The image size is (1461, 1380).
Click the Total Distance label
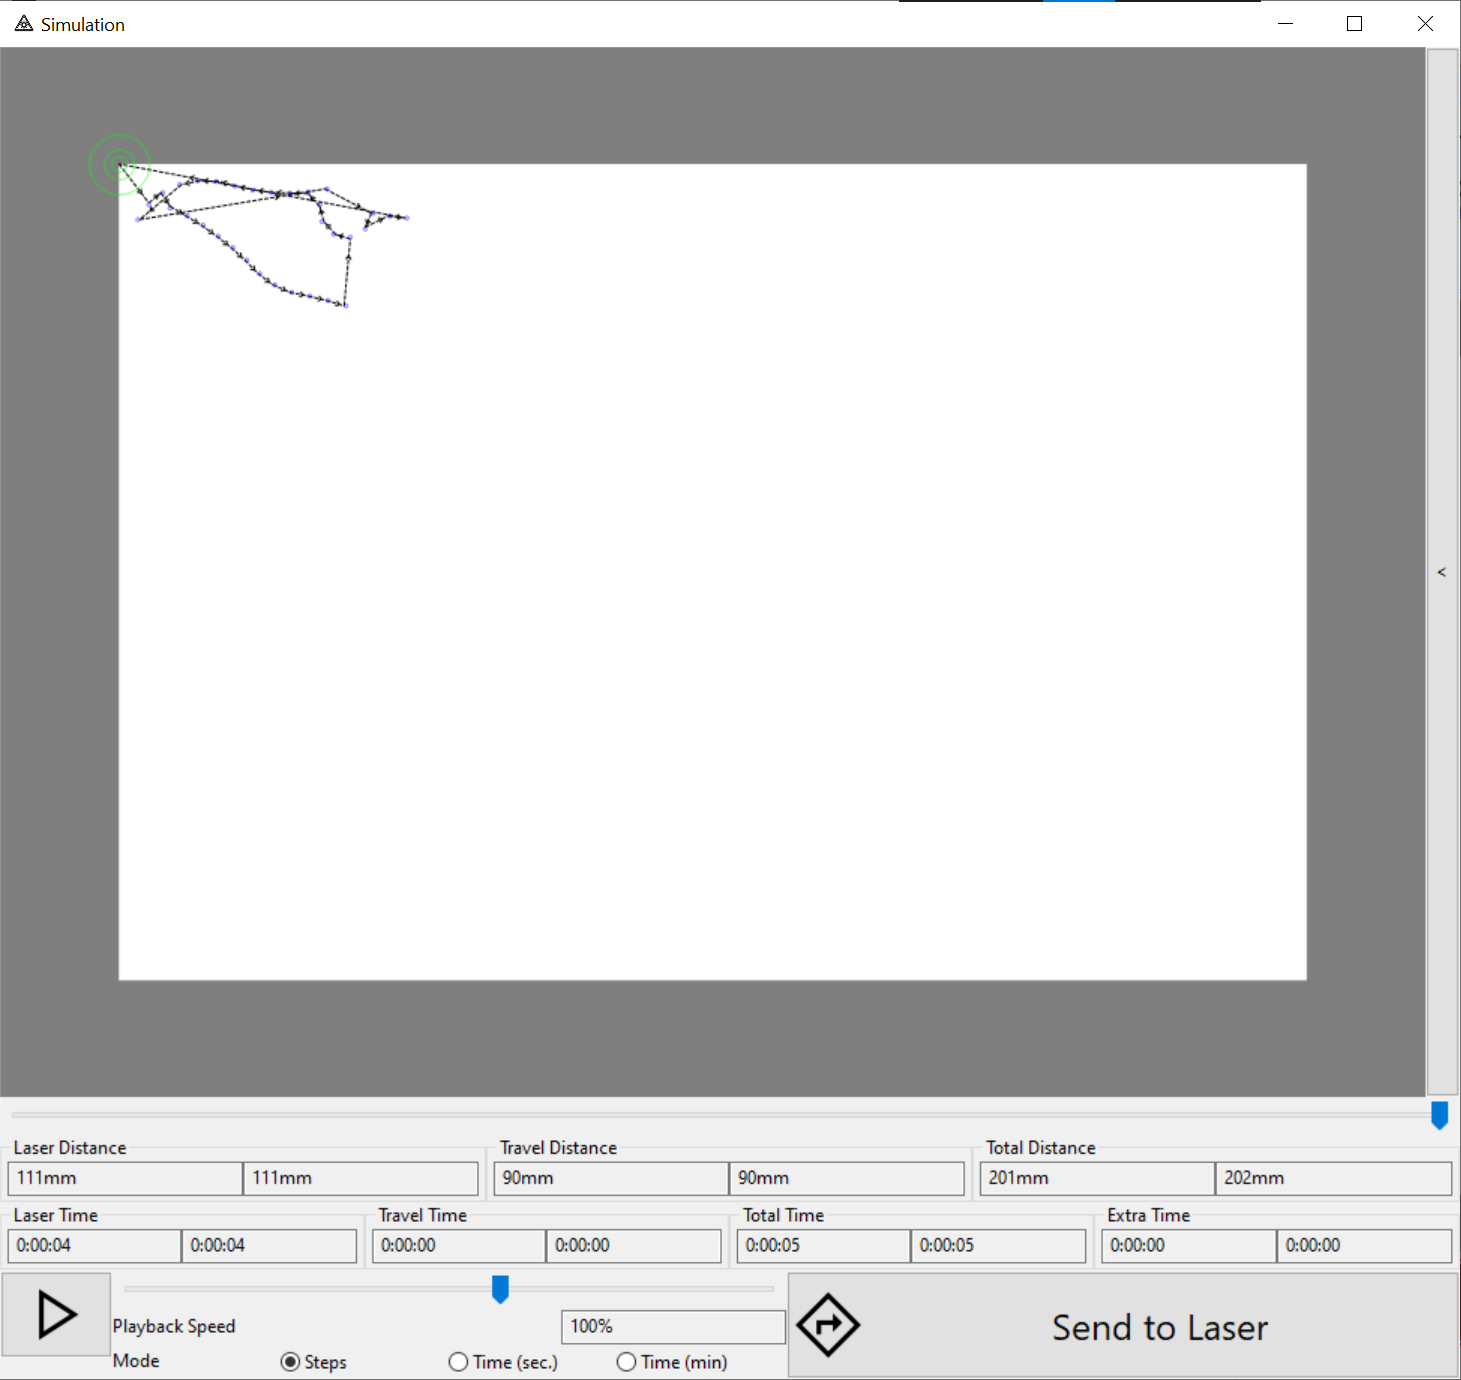click(x=1041, y=1148)
